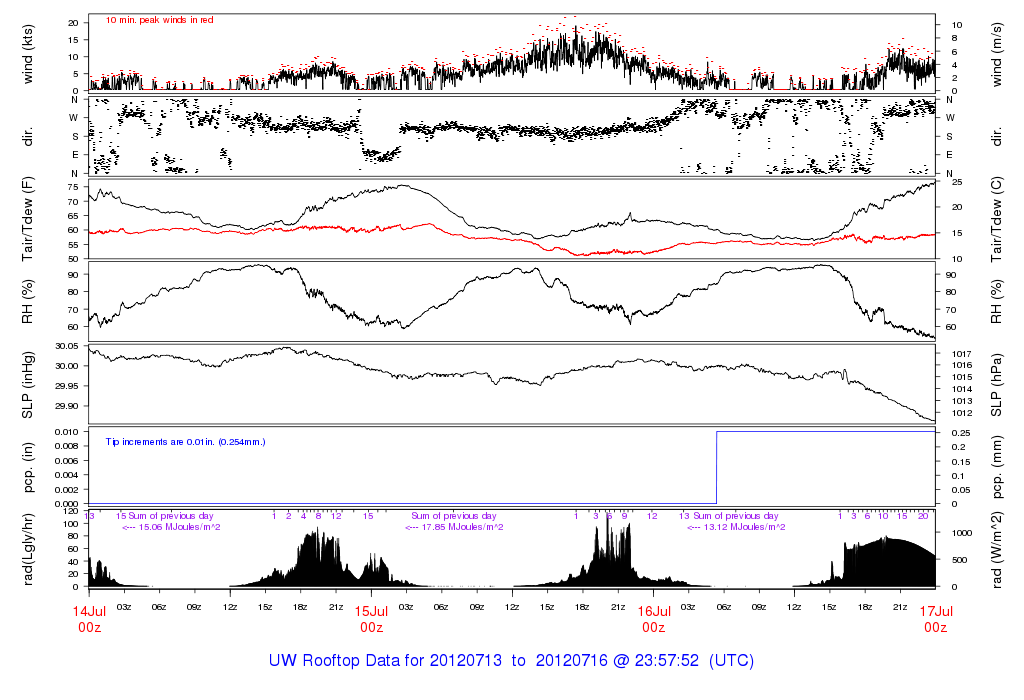Viewport: 1024px width, 700px height.
Task: Click the left 'dir.' wind direction label
Action: pos(27,137)
